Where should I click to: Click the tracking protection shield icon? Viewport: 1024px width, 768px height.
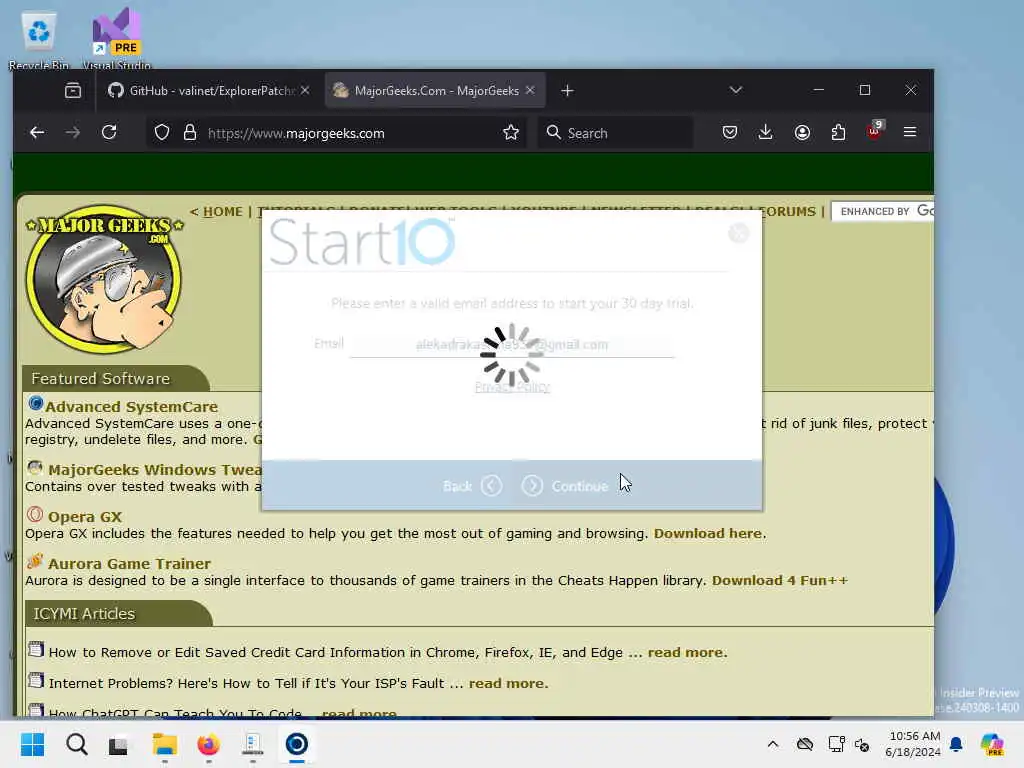pyautogui.click(x=162, y=133)
